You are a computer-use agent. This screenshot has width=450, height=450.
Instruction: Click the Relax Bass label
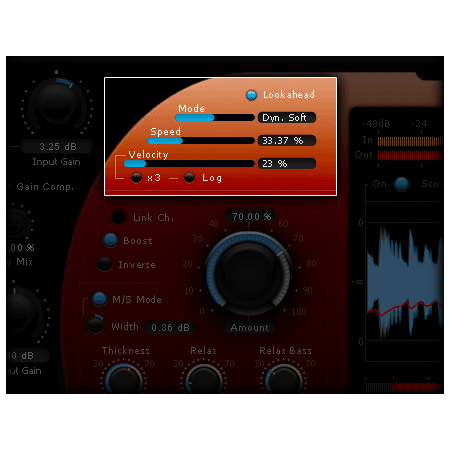(285, 350)
